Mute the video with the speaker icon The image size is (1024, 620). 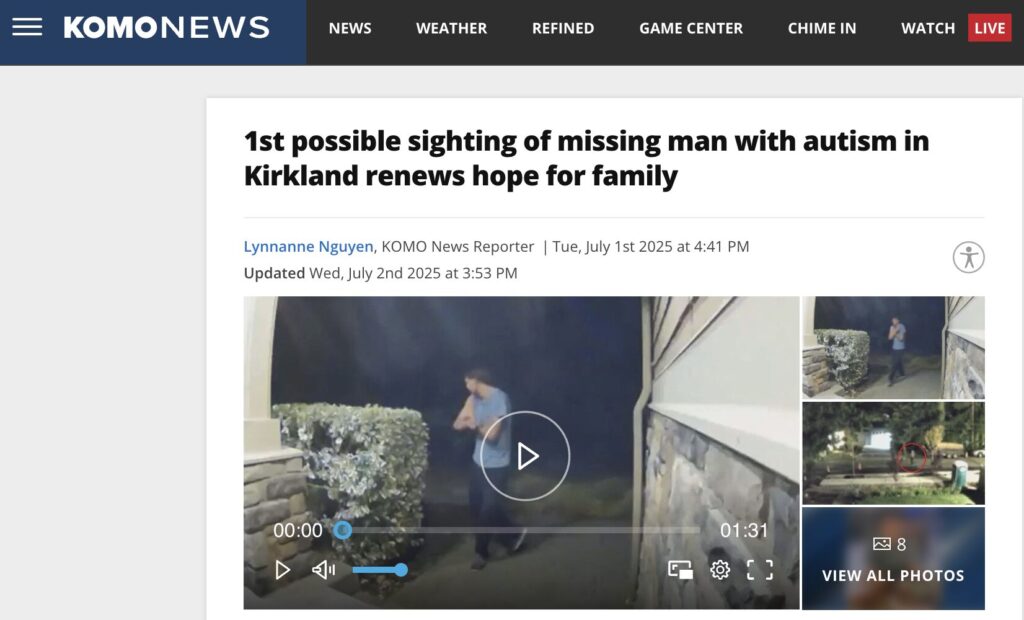click(323, 570)
